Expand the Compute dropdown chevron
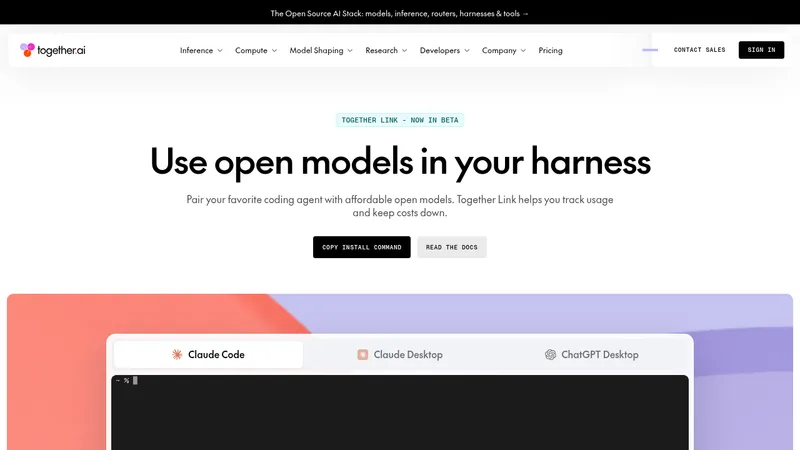This screenshot has width=800, height=450. pyautogui.click(x=274, y=51)
